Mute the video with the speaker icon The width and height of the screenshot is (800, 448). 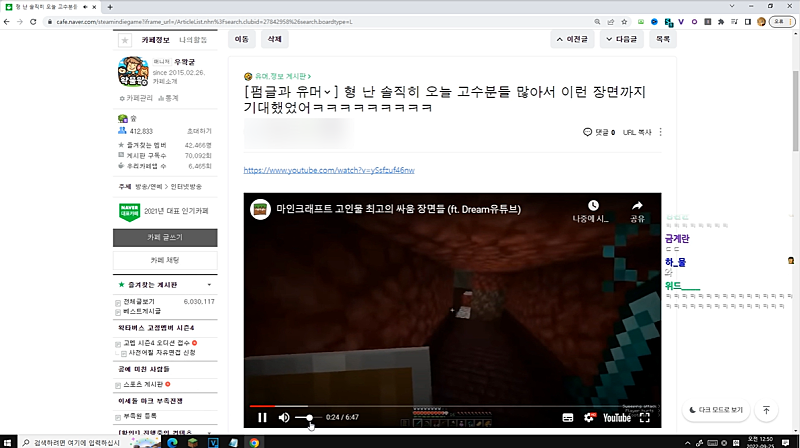point(284,417)
